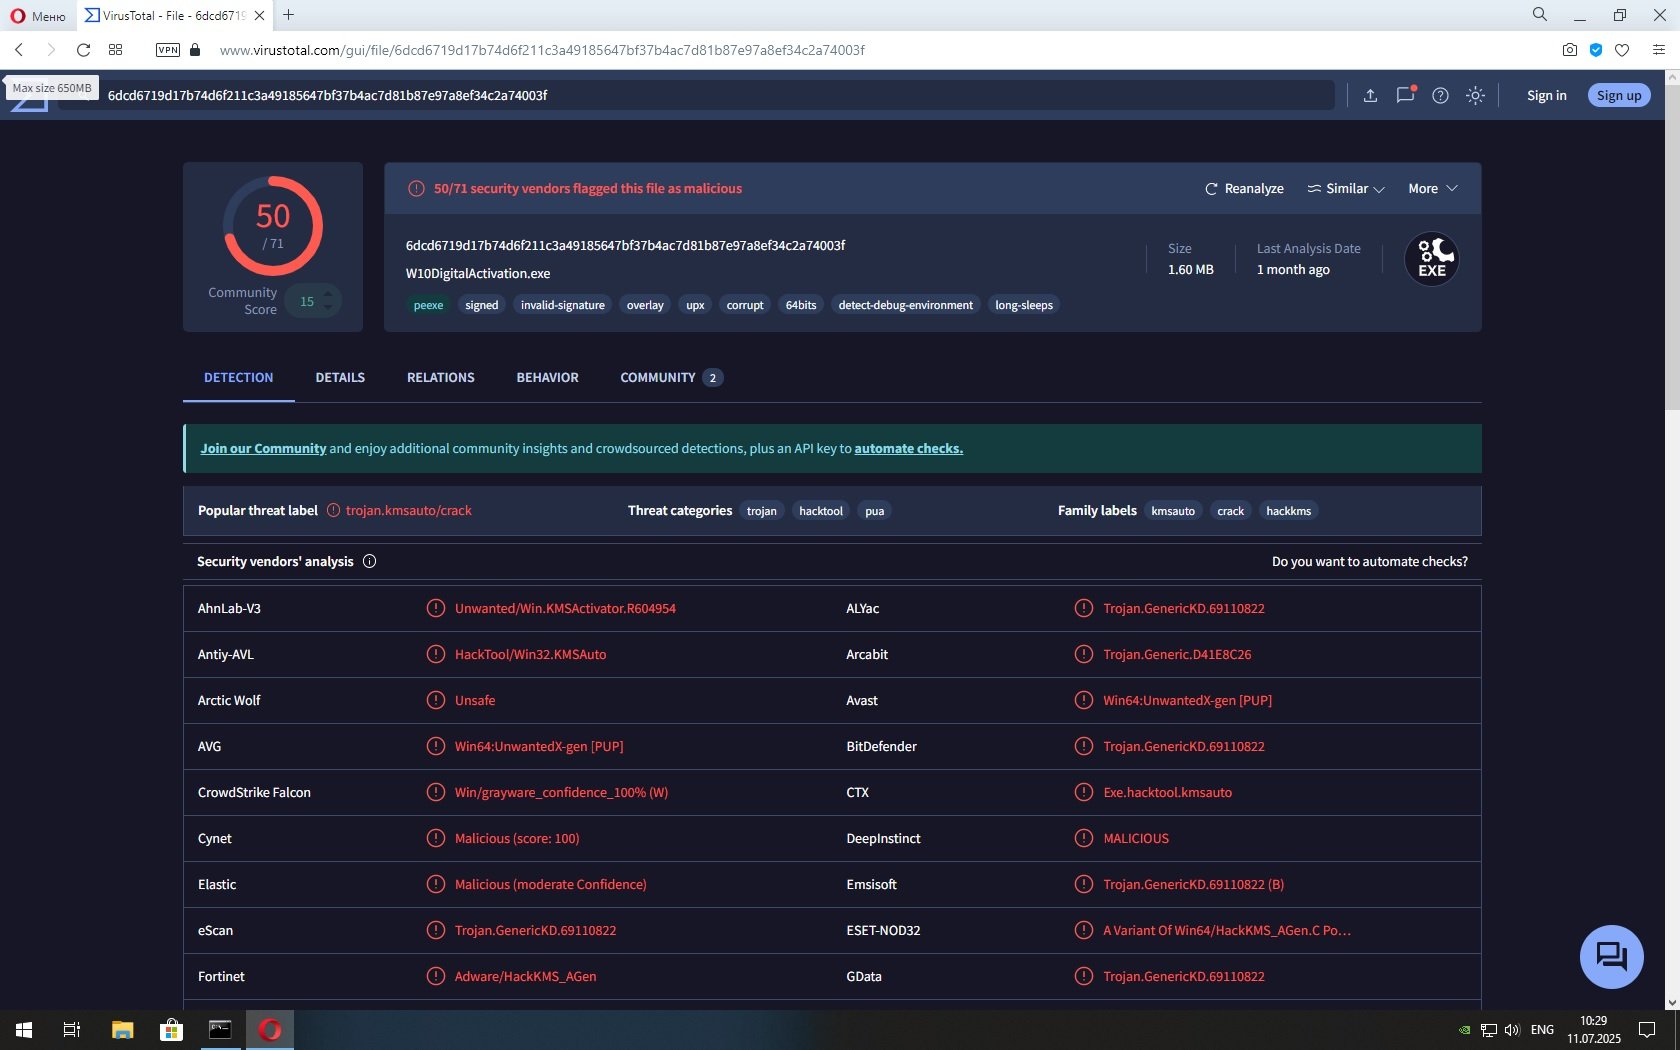The width and height of the screenshot is (1680, 1050).
Task: Switch to the BEHAVIOR tab
Action: (548, 378)
